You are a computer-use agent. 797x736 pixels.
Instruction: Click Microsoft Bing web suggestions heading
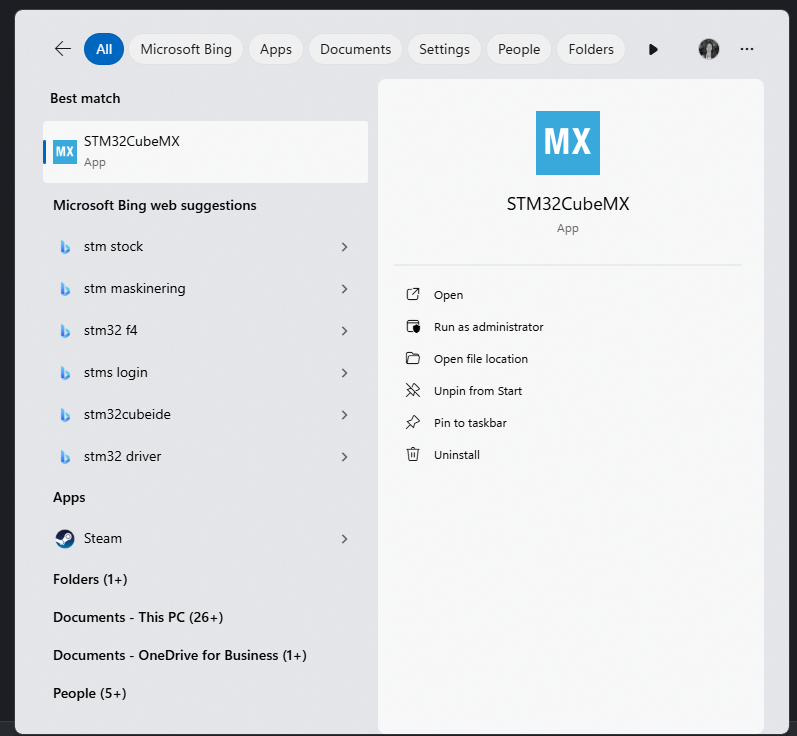tap(155, 205)
